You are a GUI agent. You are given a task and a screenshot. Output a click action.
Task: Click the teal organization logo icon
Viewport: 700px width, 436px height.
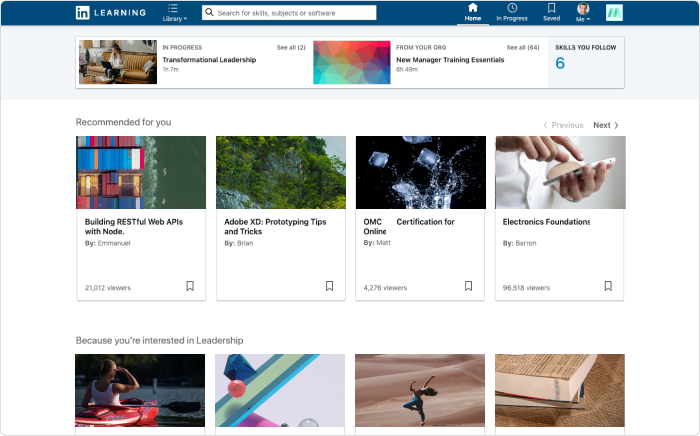click(614, 13)
